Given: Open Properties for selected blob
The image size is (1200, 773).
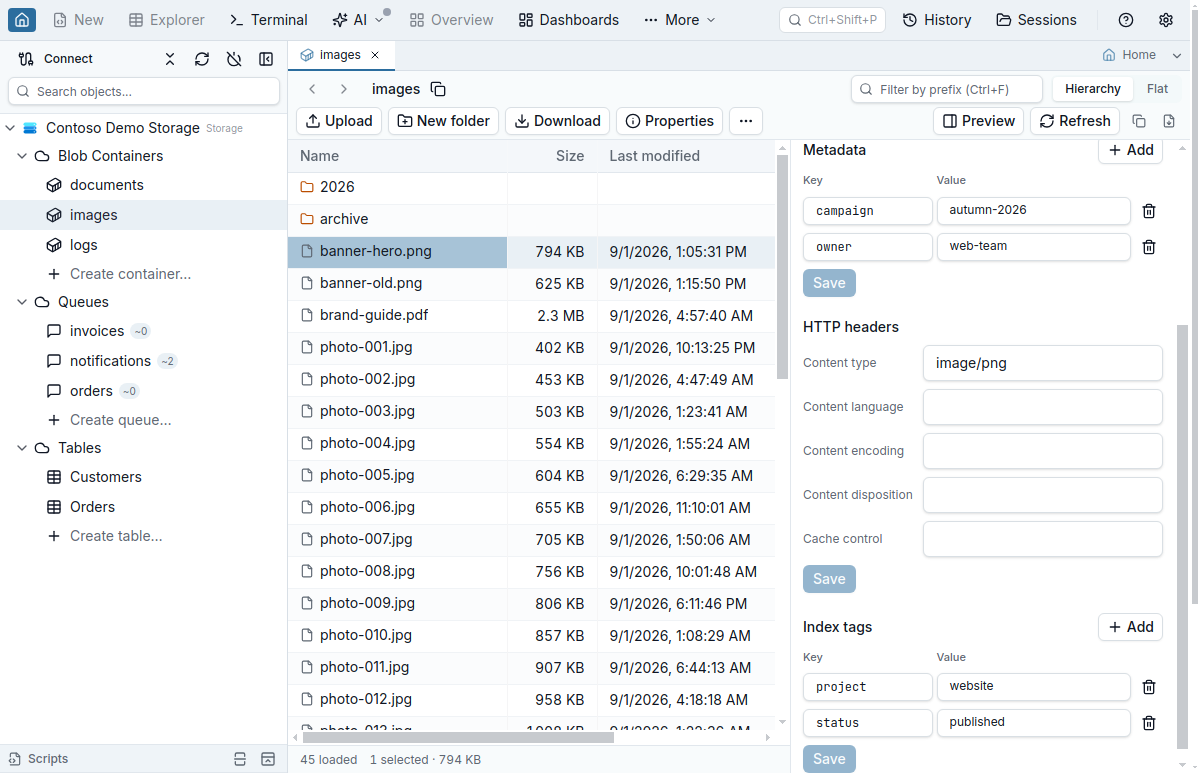Looking at the screenshot, I should (670, 121).
